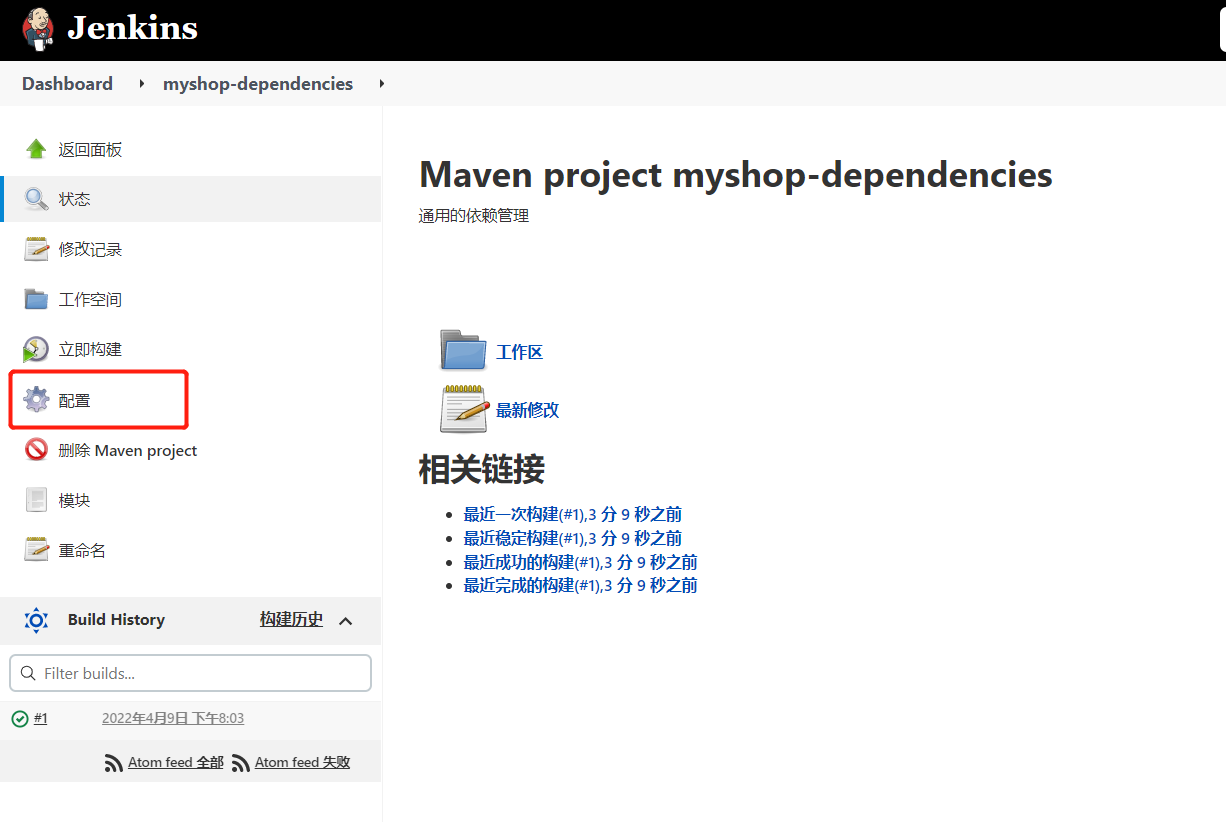Screen dimensions: 1226x822
Task: Click the 构建历史 trend link
Action: point(291,620)
